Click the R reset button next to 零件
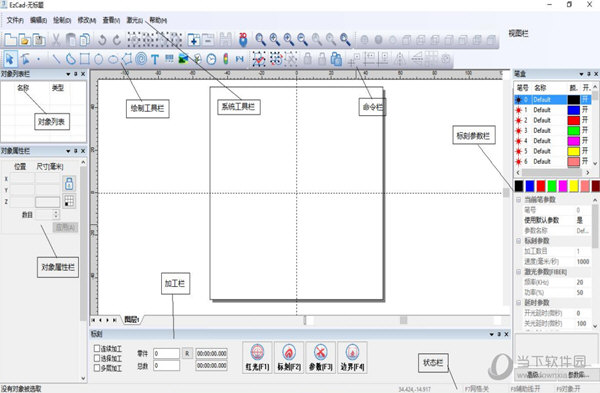 187,353
